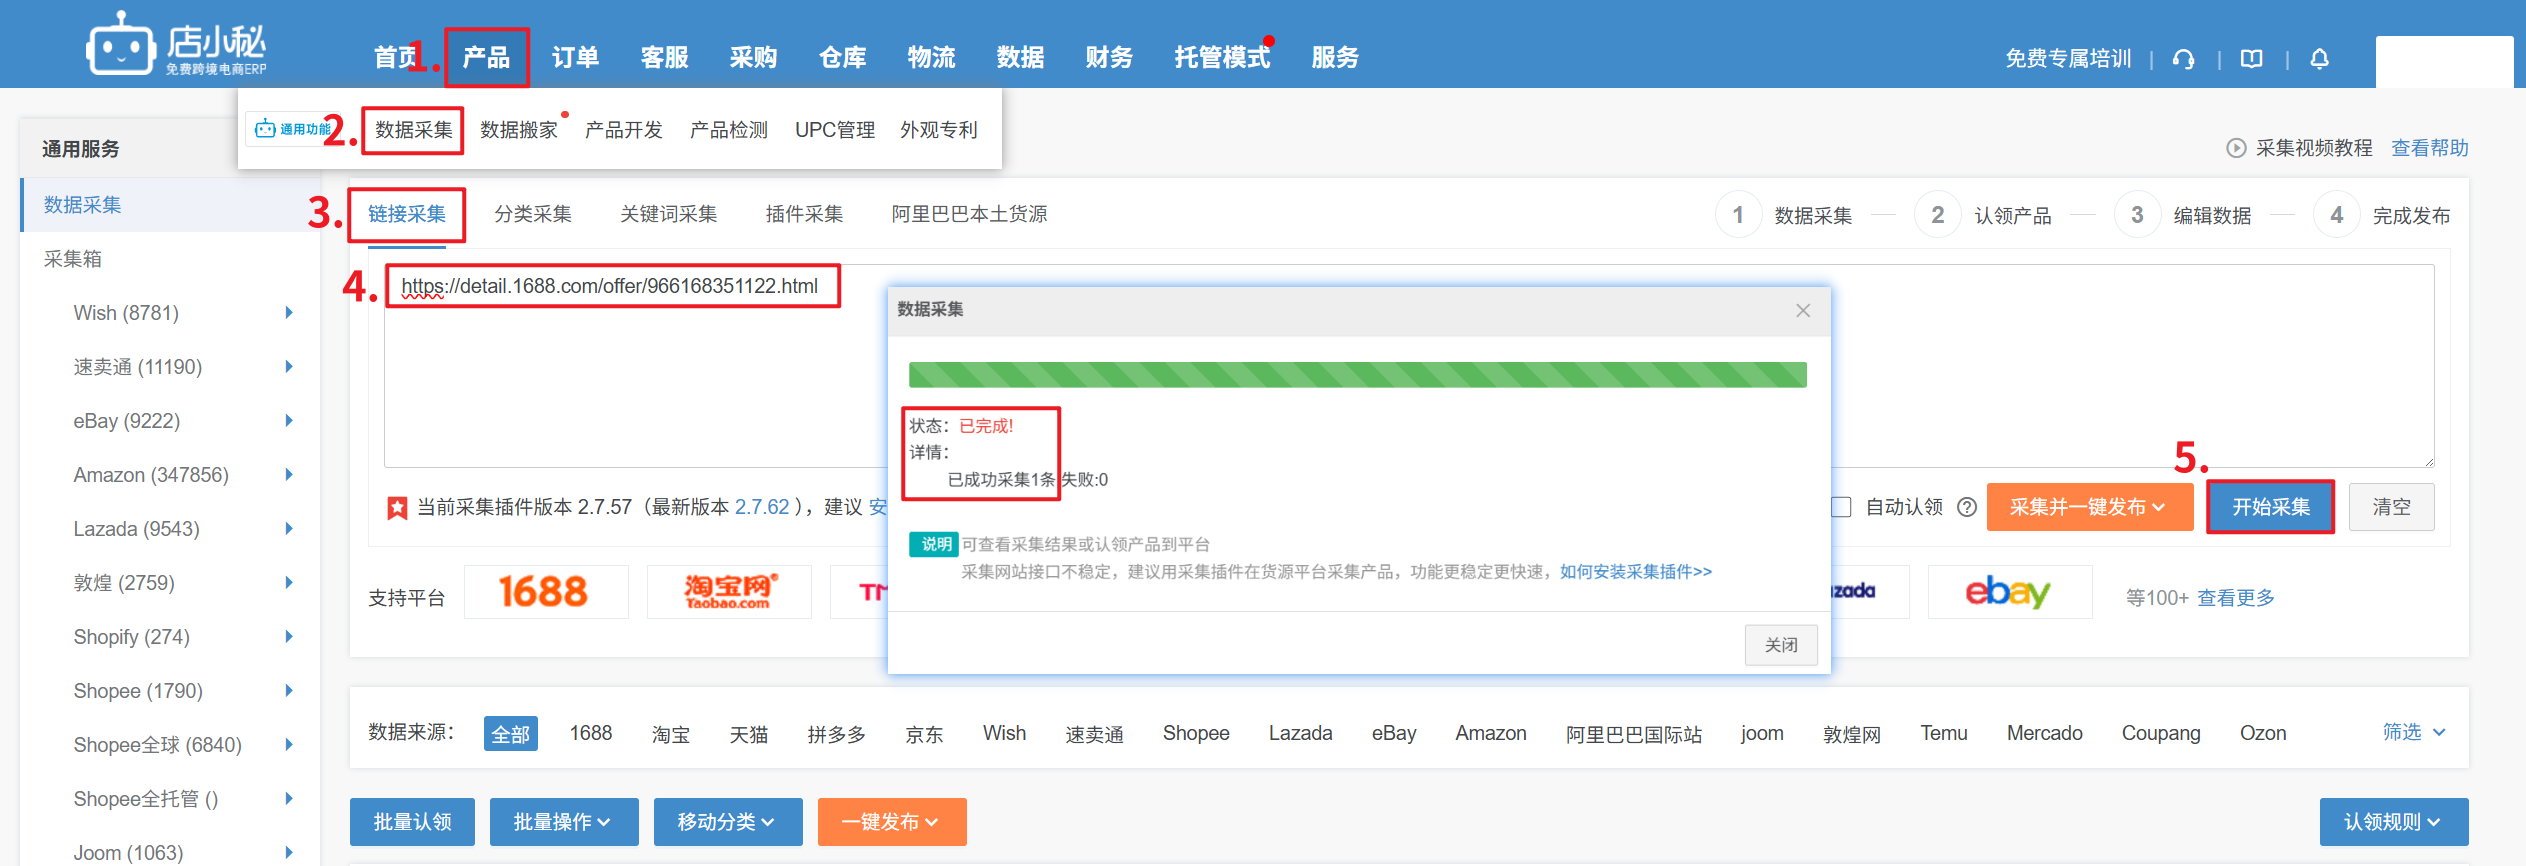Click the notification bell icon

tap(2319, 59)
